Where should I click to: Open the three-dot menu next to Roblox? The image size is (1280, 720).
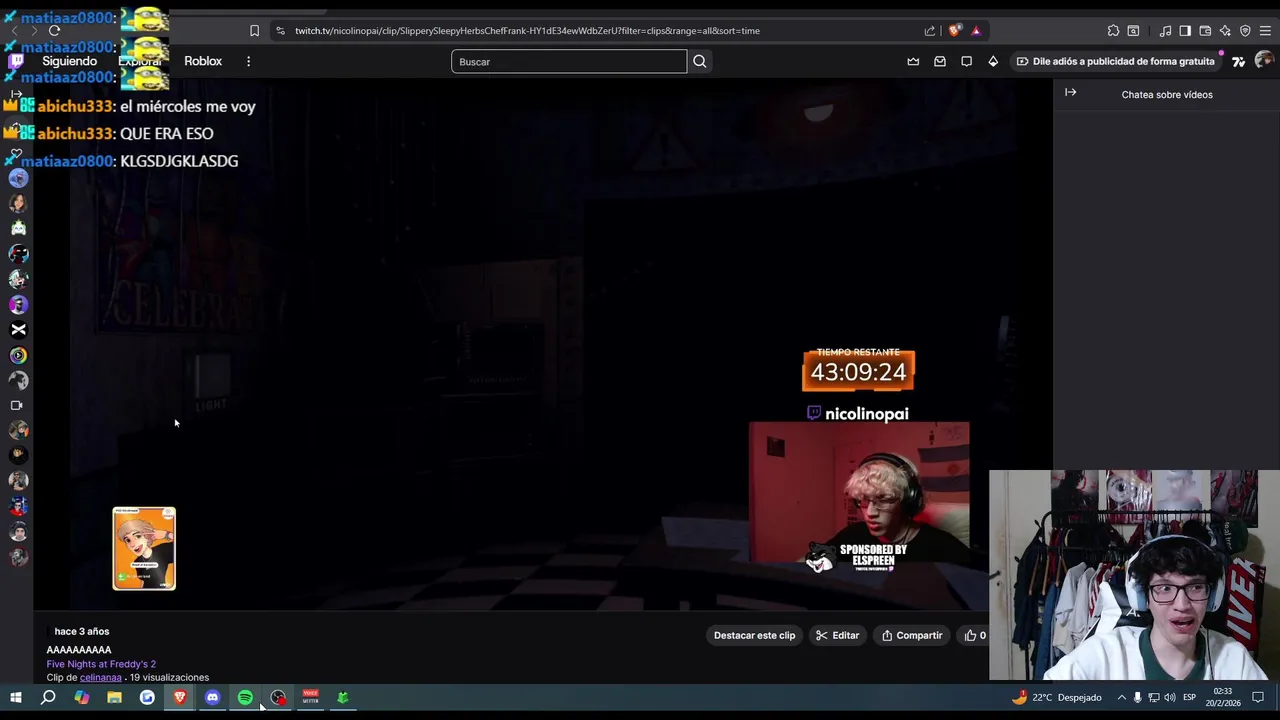pos(248,61)
